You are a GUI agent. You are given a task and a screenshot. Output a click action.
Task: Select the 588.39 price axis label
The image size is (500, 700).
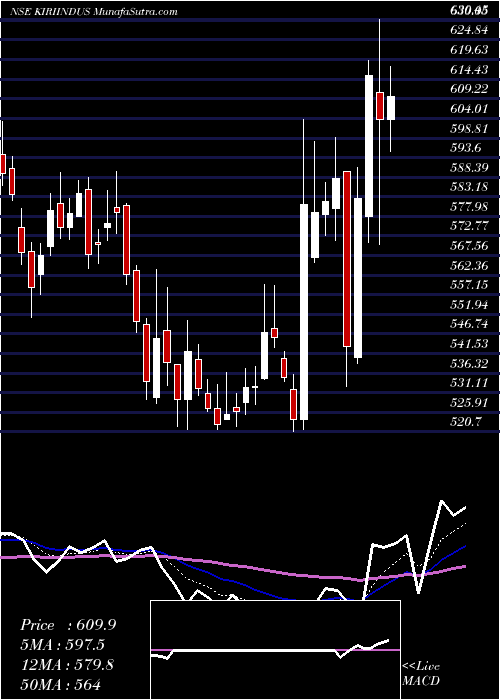tap(469, 167)
